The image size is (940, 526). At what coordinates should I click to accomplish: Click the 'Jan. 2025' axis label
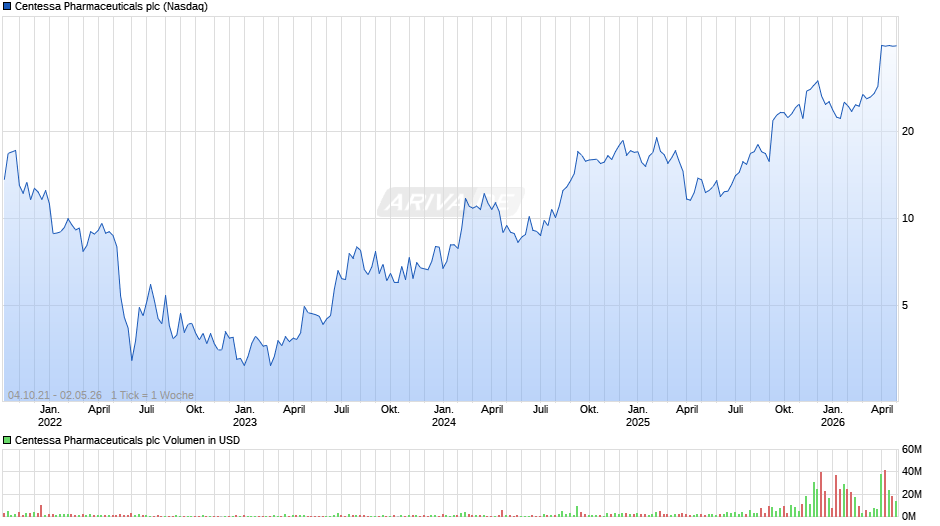tap(638, 416)
